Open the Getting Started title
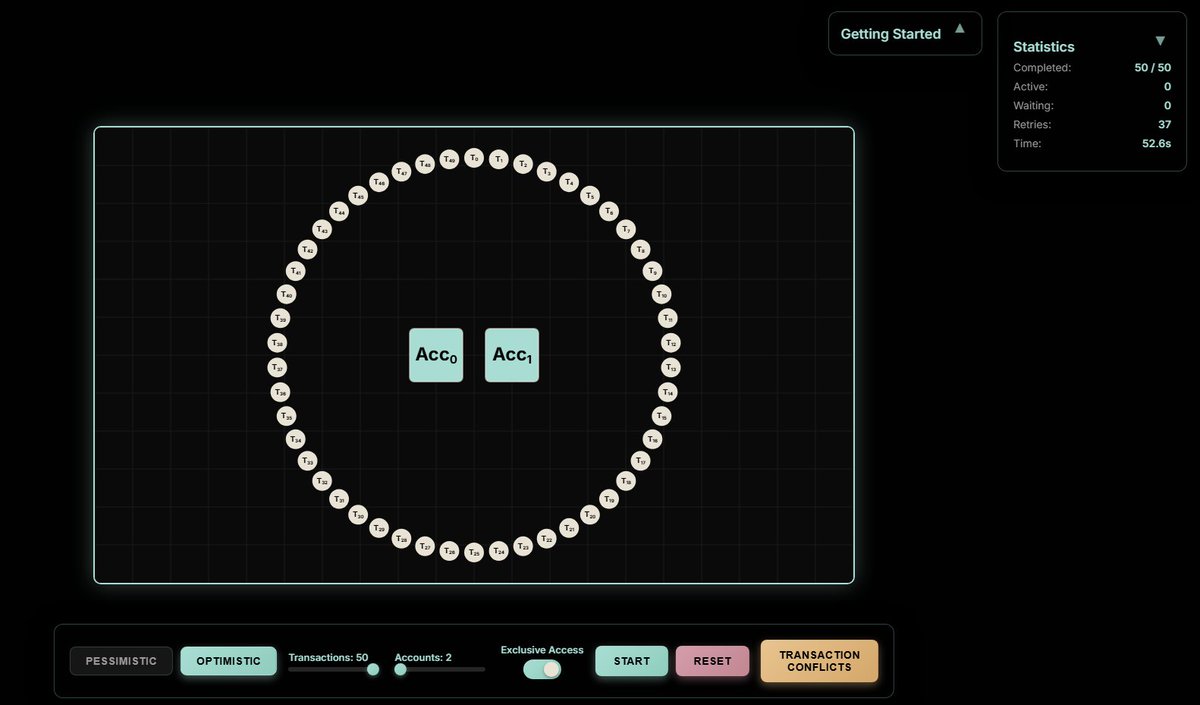 [890, 34]
